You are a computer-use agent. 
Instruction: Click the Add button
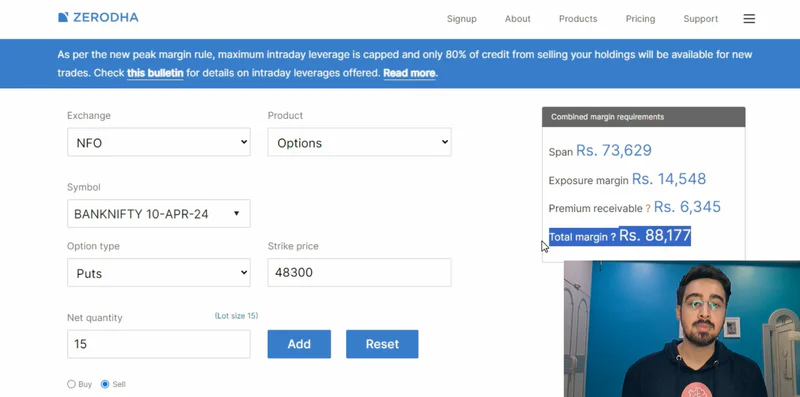point(299,344)
